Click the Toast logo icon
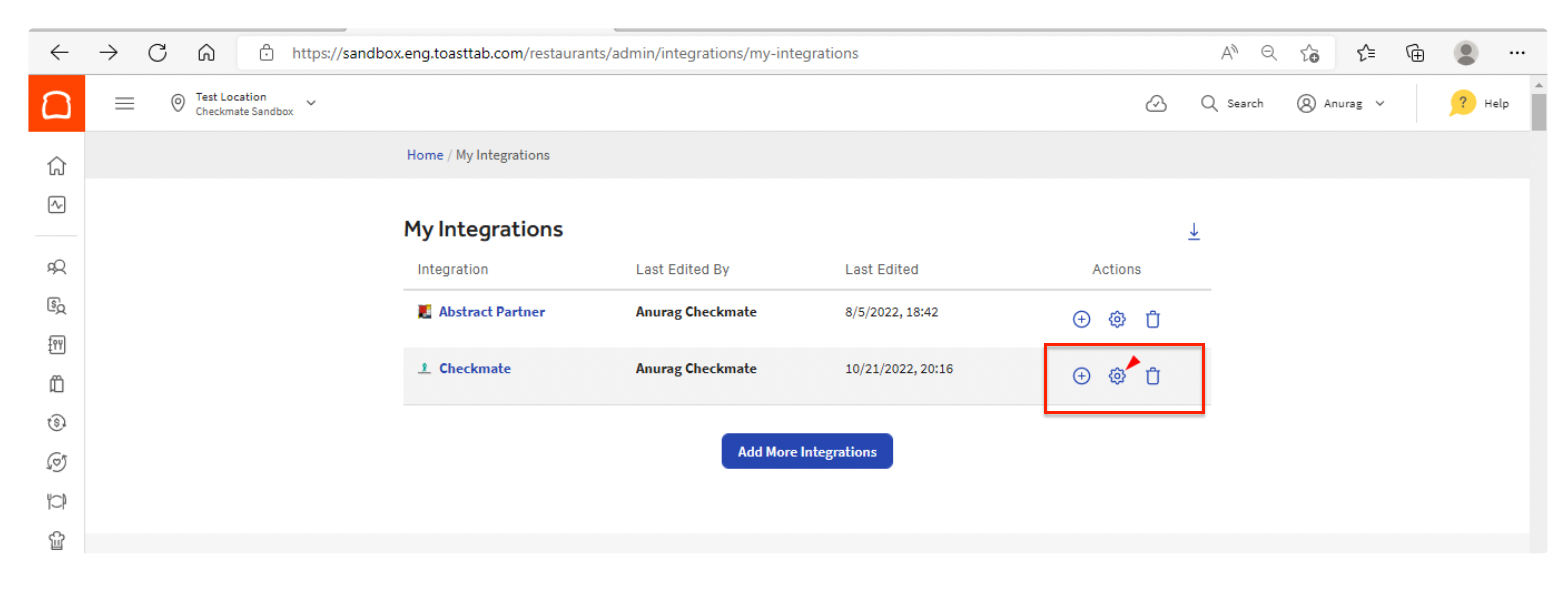This screenshot has height=606, width=1556. click(57, 103)
